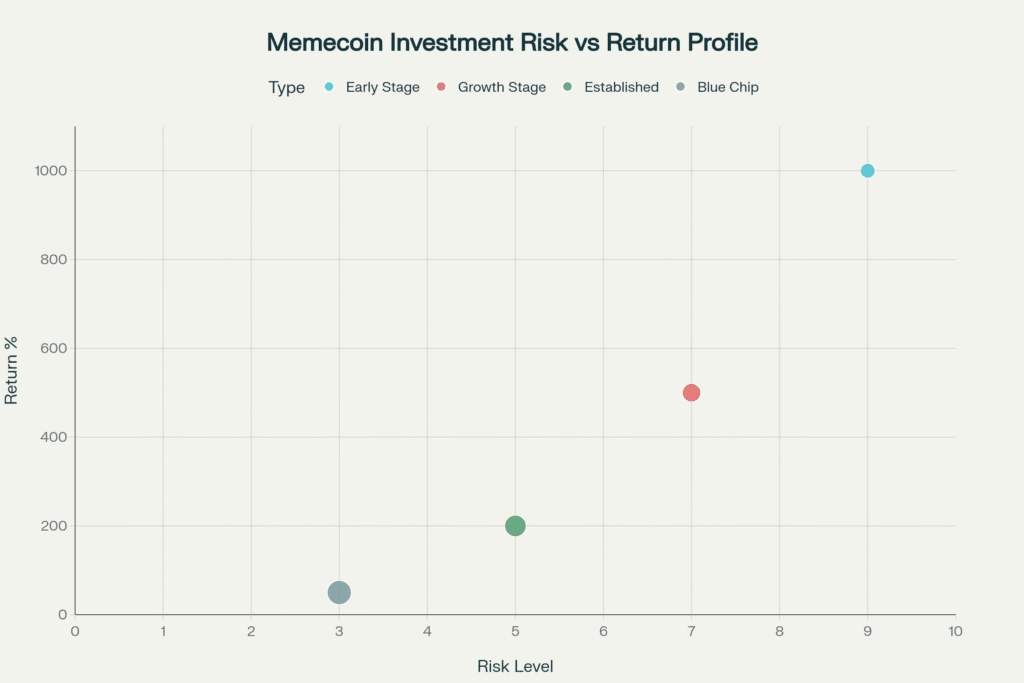The width and height of the screenshot is (1024, 683).
Task: Click the 600 tick on the return axis
Action: [x=53, y=348]
